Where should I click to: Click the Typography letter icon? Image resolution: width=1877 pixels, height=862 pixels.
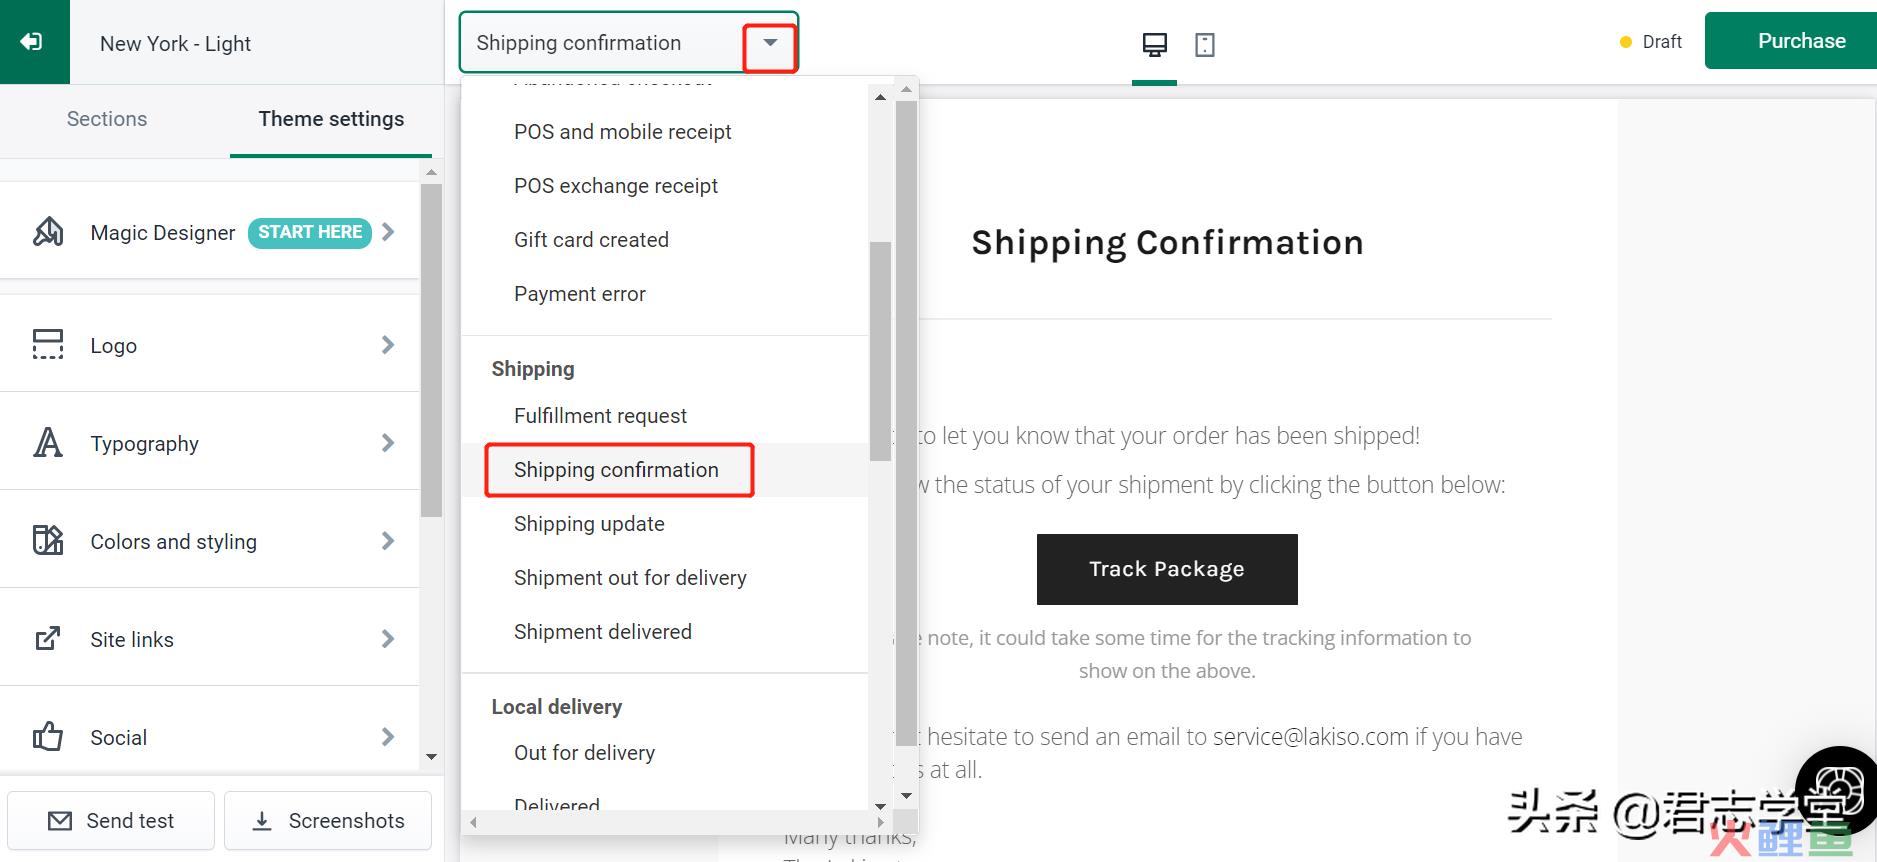click(x=48, y=442)
